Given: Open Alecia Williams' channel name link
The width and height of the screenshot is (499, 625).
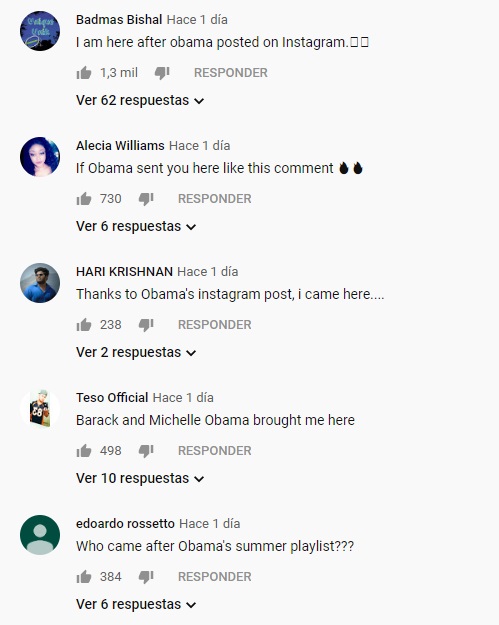Looking at the screenshot, I should click(120, 145).
